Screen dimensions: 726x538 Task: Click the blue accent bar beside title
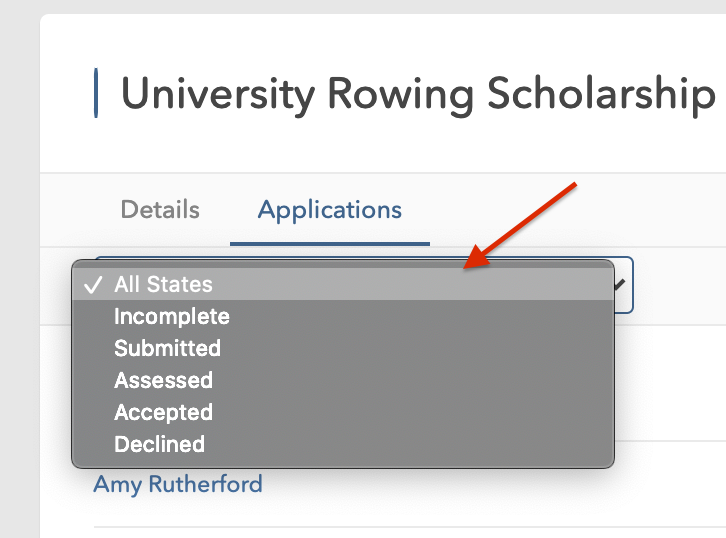coord(96,94)
